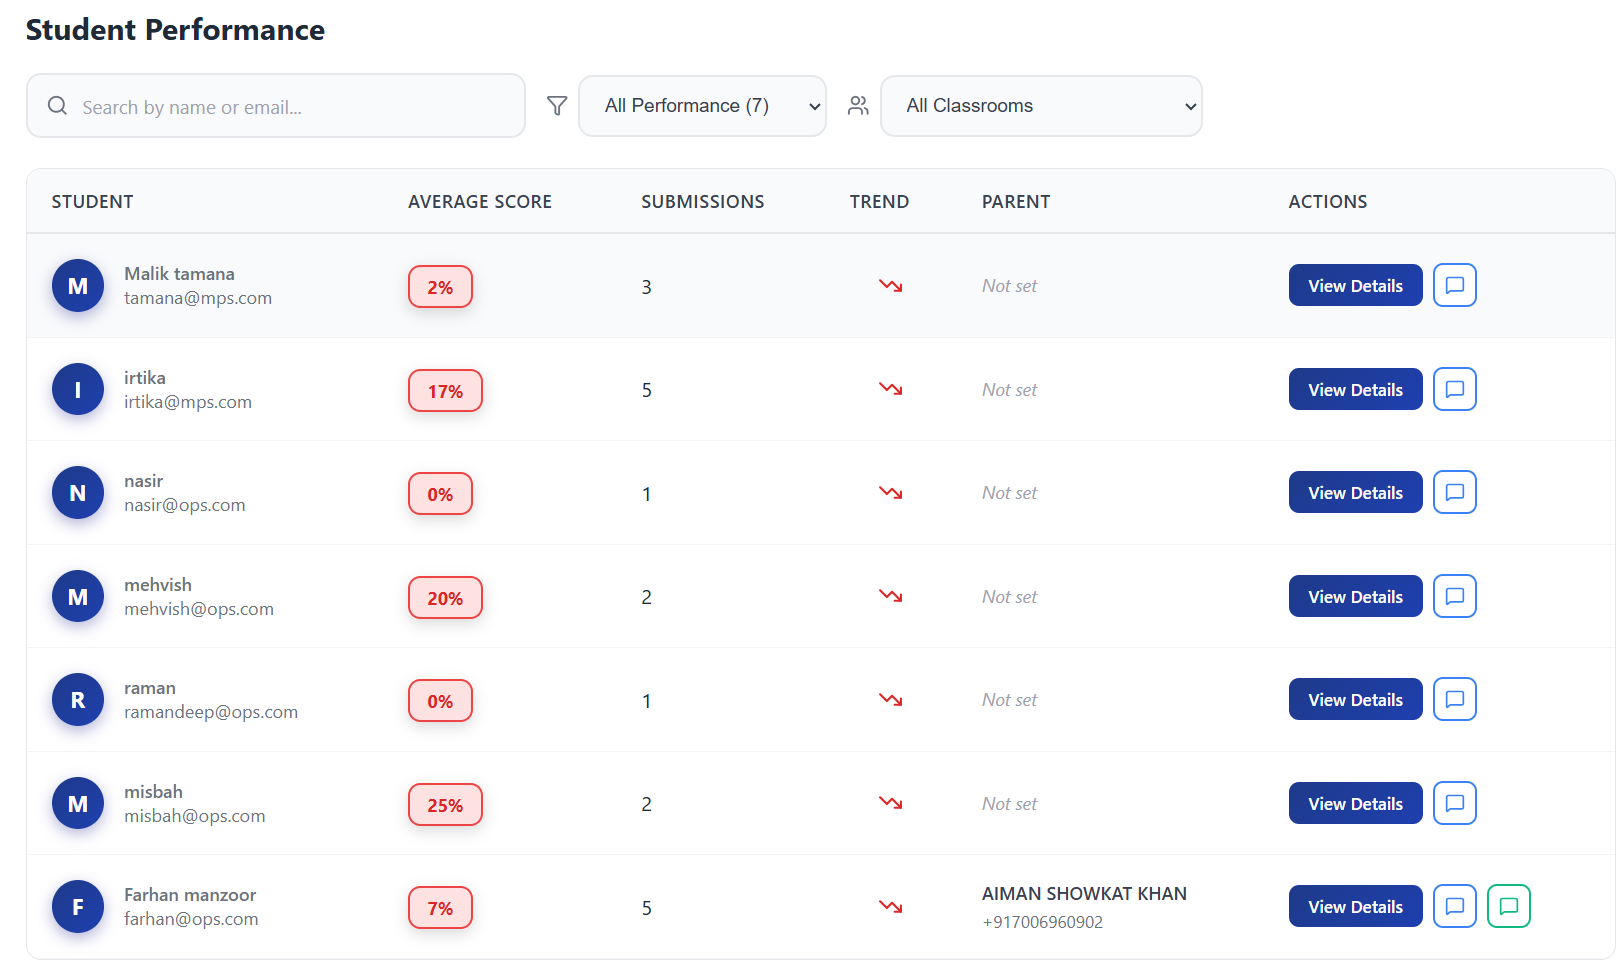Viewport: 1618px width, 960px height.
Task: Click the downward trend icon for mehvish
Action: point(891,596)
